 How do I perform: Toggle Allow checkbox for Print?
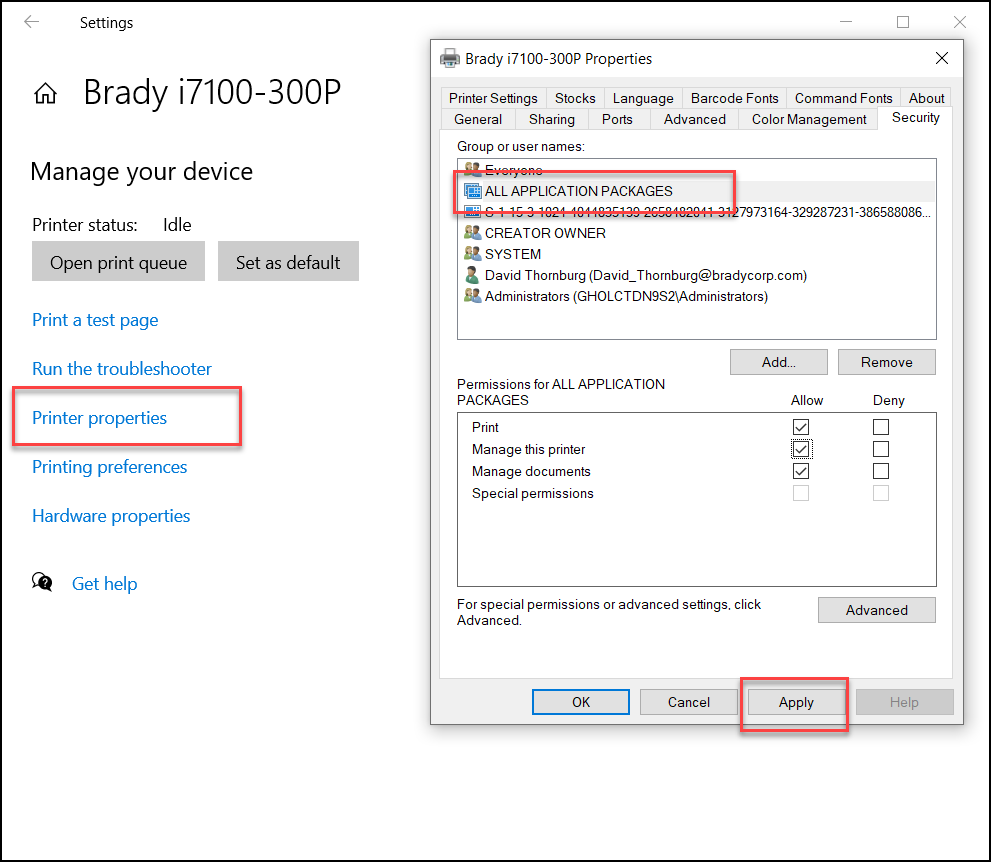(x=801, y=427)
